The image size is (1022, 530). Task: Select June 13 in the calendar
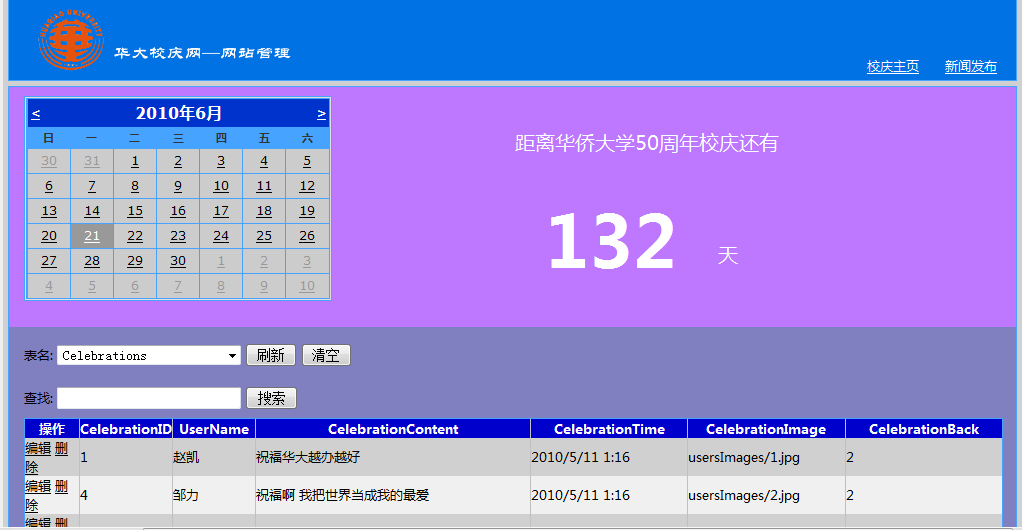click(49, 211)
